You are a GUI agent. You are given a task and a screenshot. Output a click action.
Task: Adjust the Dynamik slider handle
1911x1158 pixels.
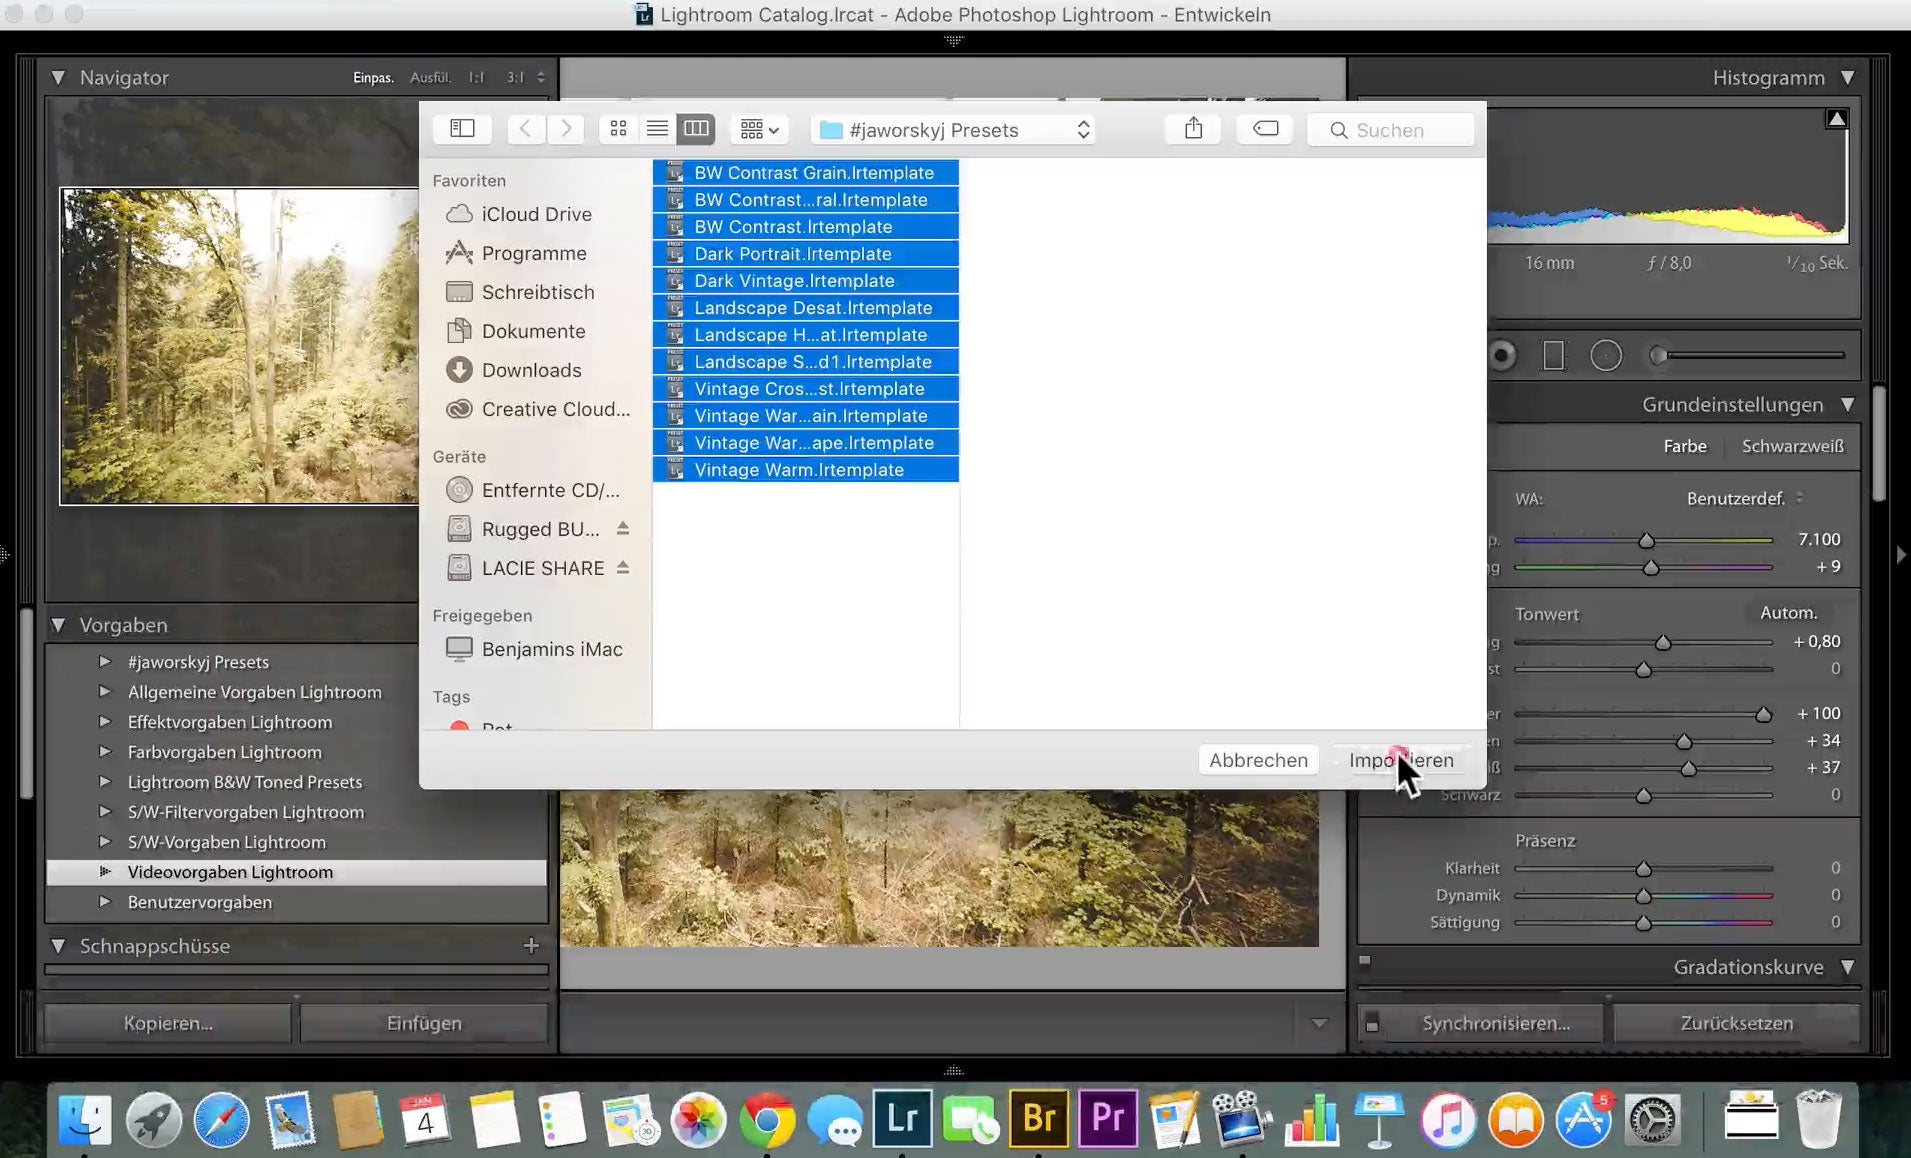[x=1643, y=896]
